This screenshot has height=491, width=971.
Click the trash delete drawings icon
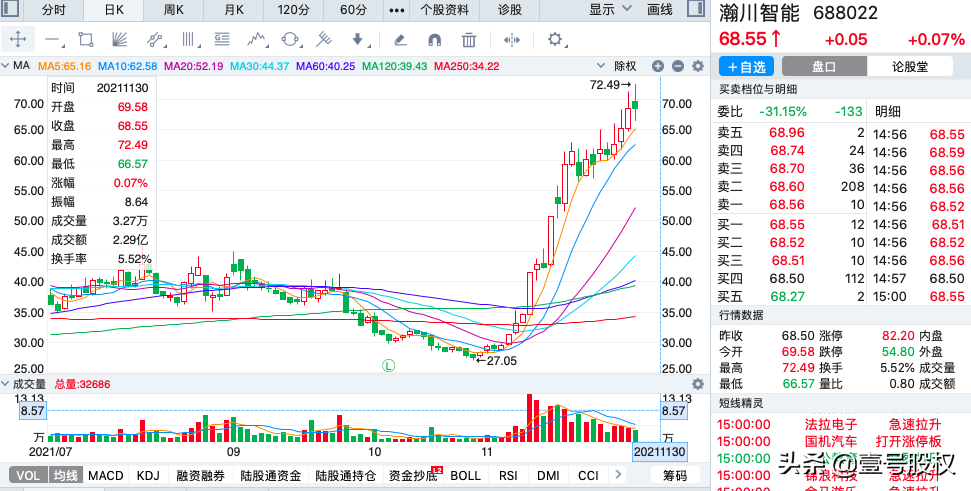point(469,40)
